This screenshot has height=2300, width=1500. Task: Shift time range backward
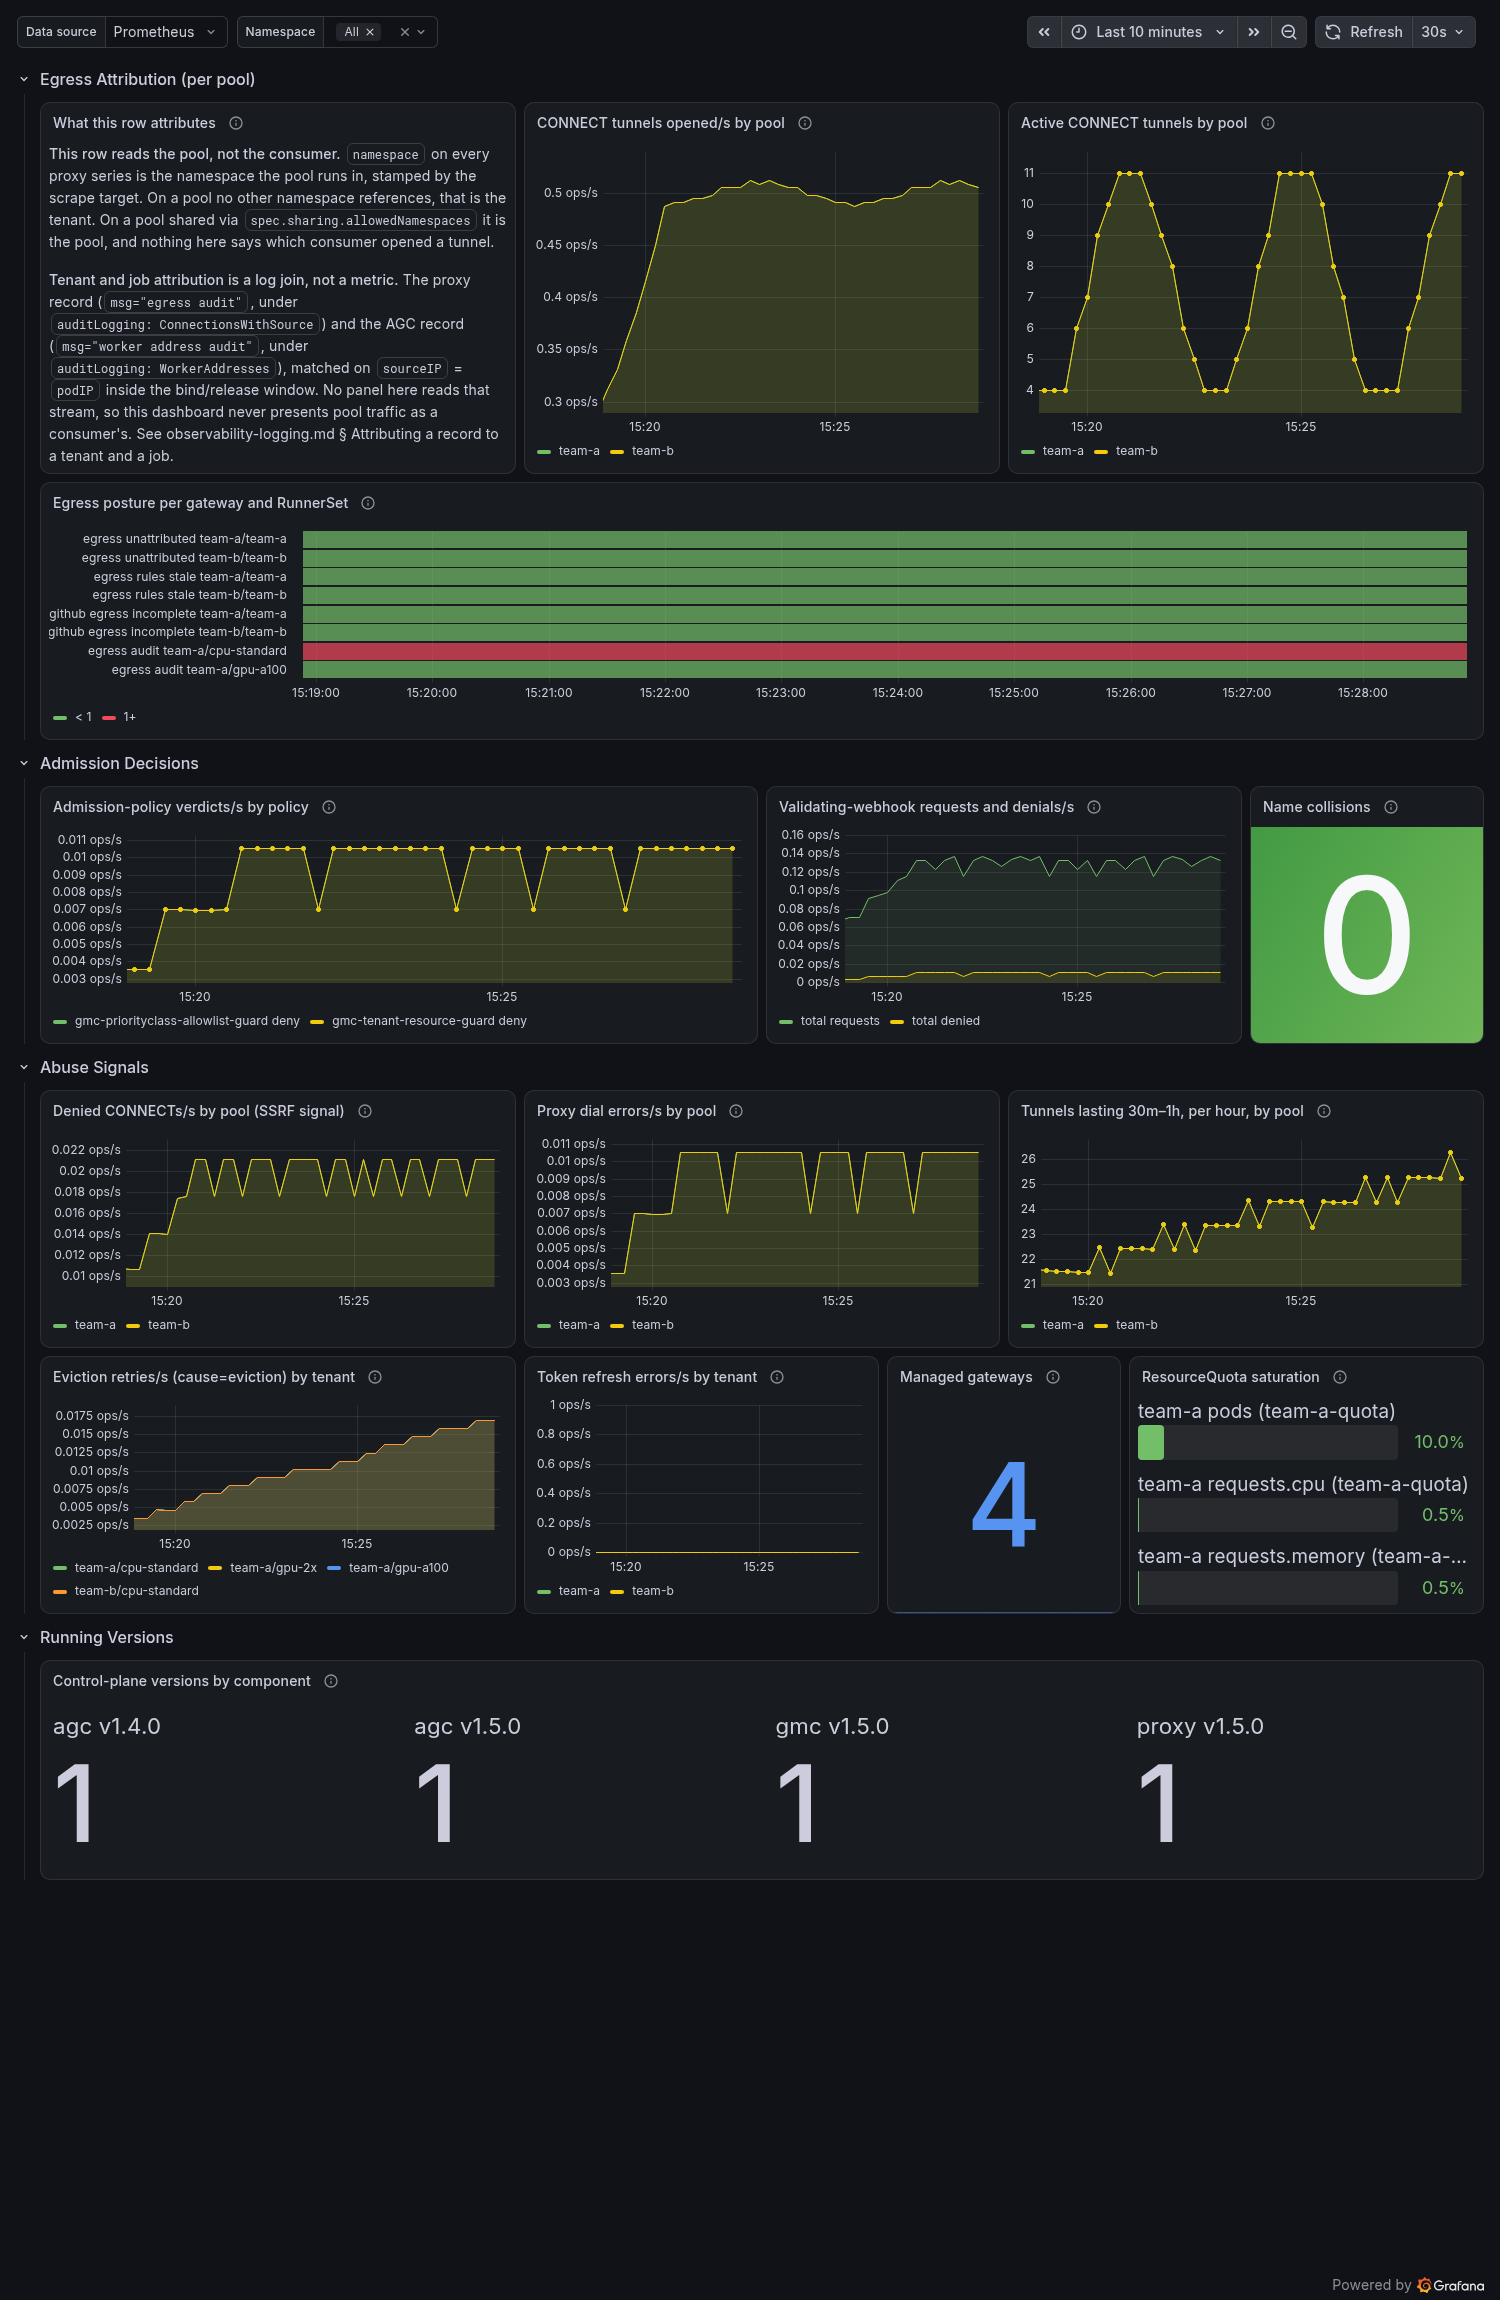(x=1044, y=32)
